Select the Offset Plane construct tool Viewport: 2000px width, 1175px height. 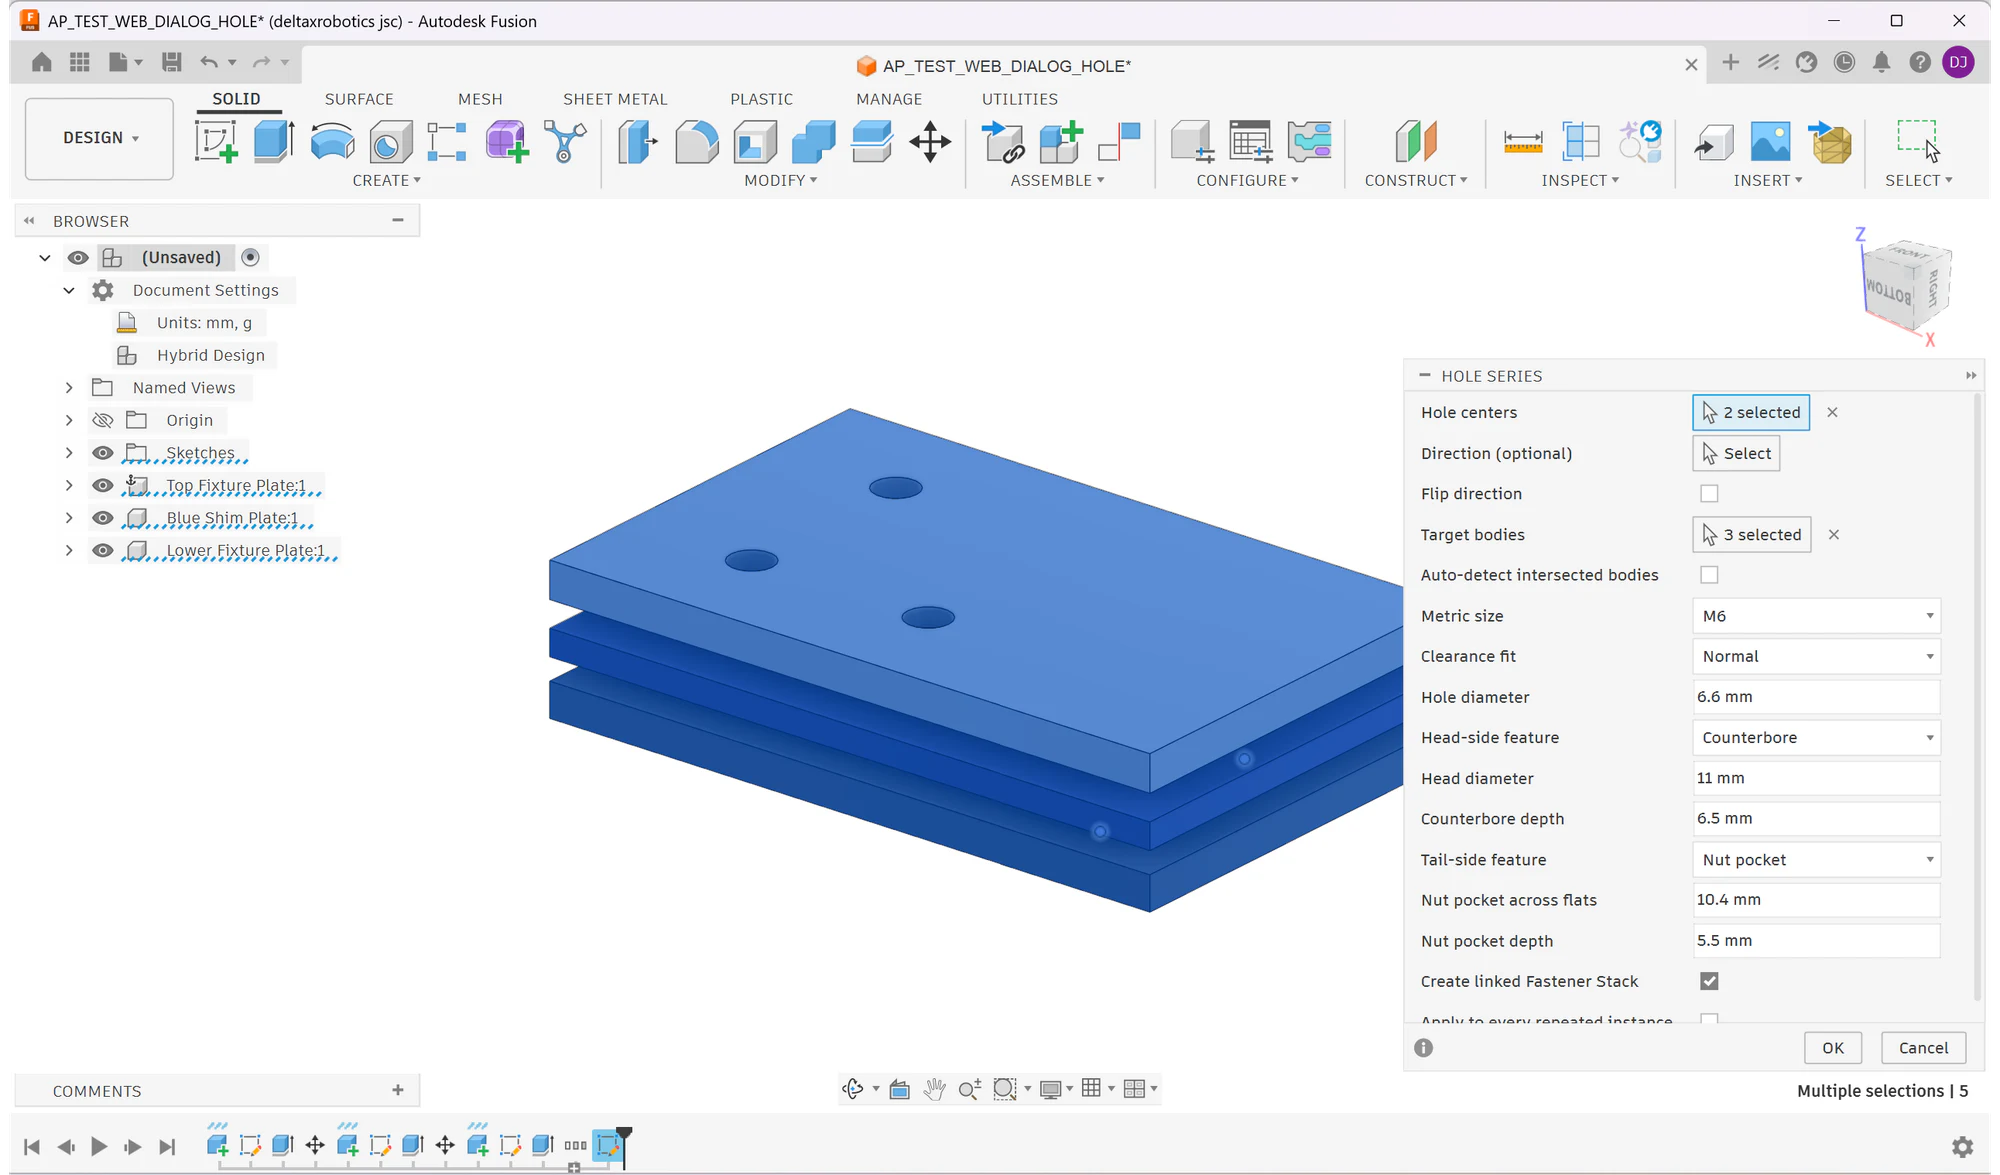pos(1416,141)
